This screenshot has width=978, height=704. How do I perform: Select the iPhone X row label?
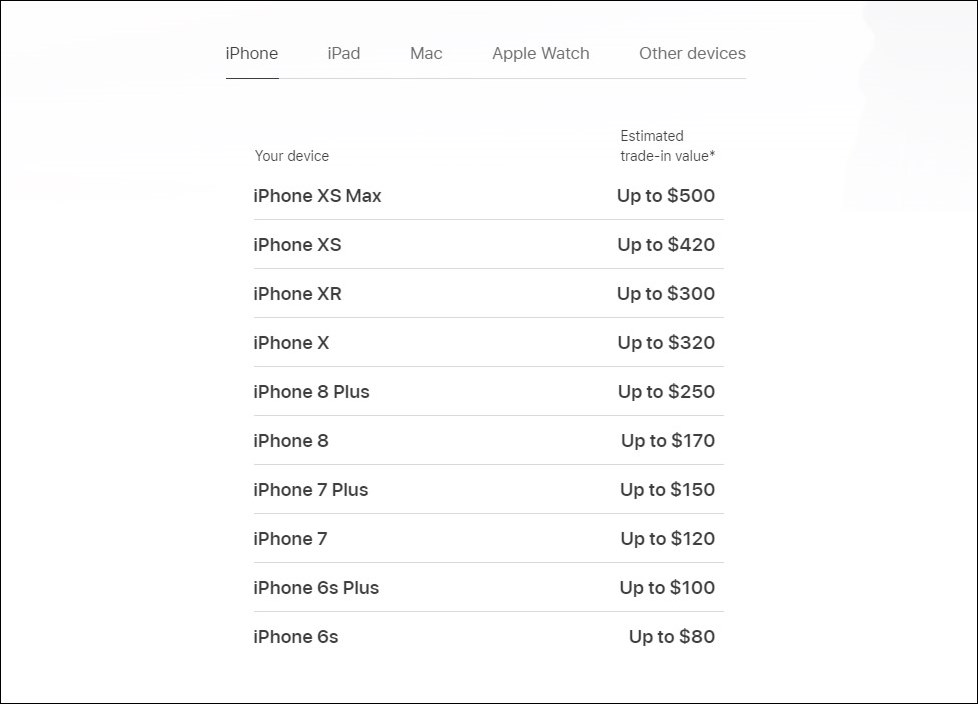click(x=291, y=343)
